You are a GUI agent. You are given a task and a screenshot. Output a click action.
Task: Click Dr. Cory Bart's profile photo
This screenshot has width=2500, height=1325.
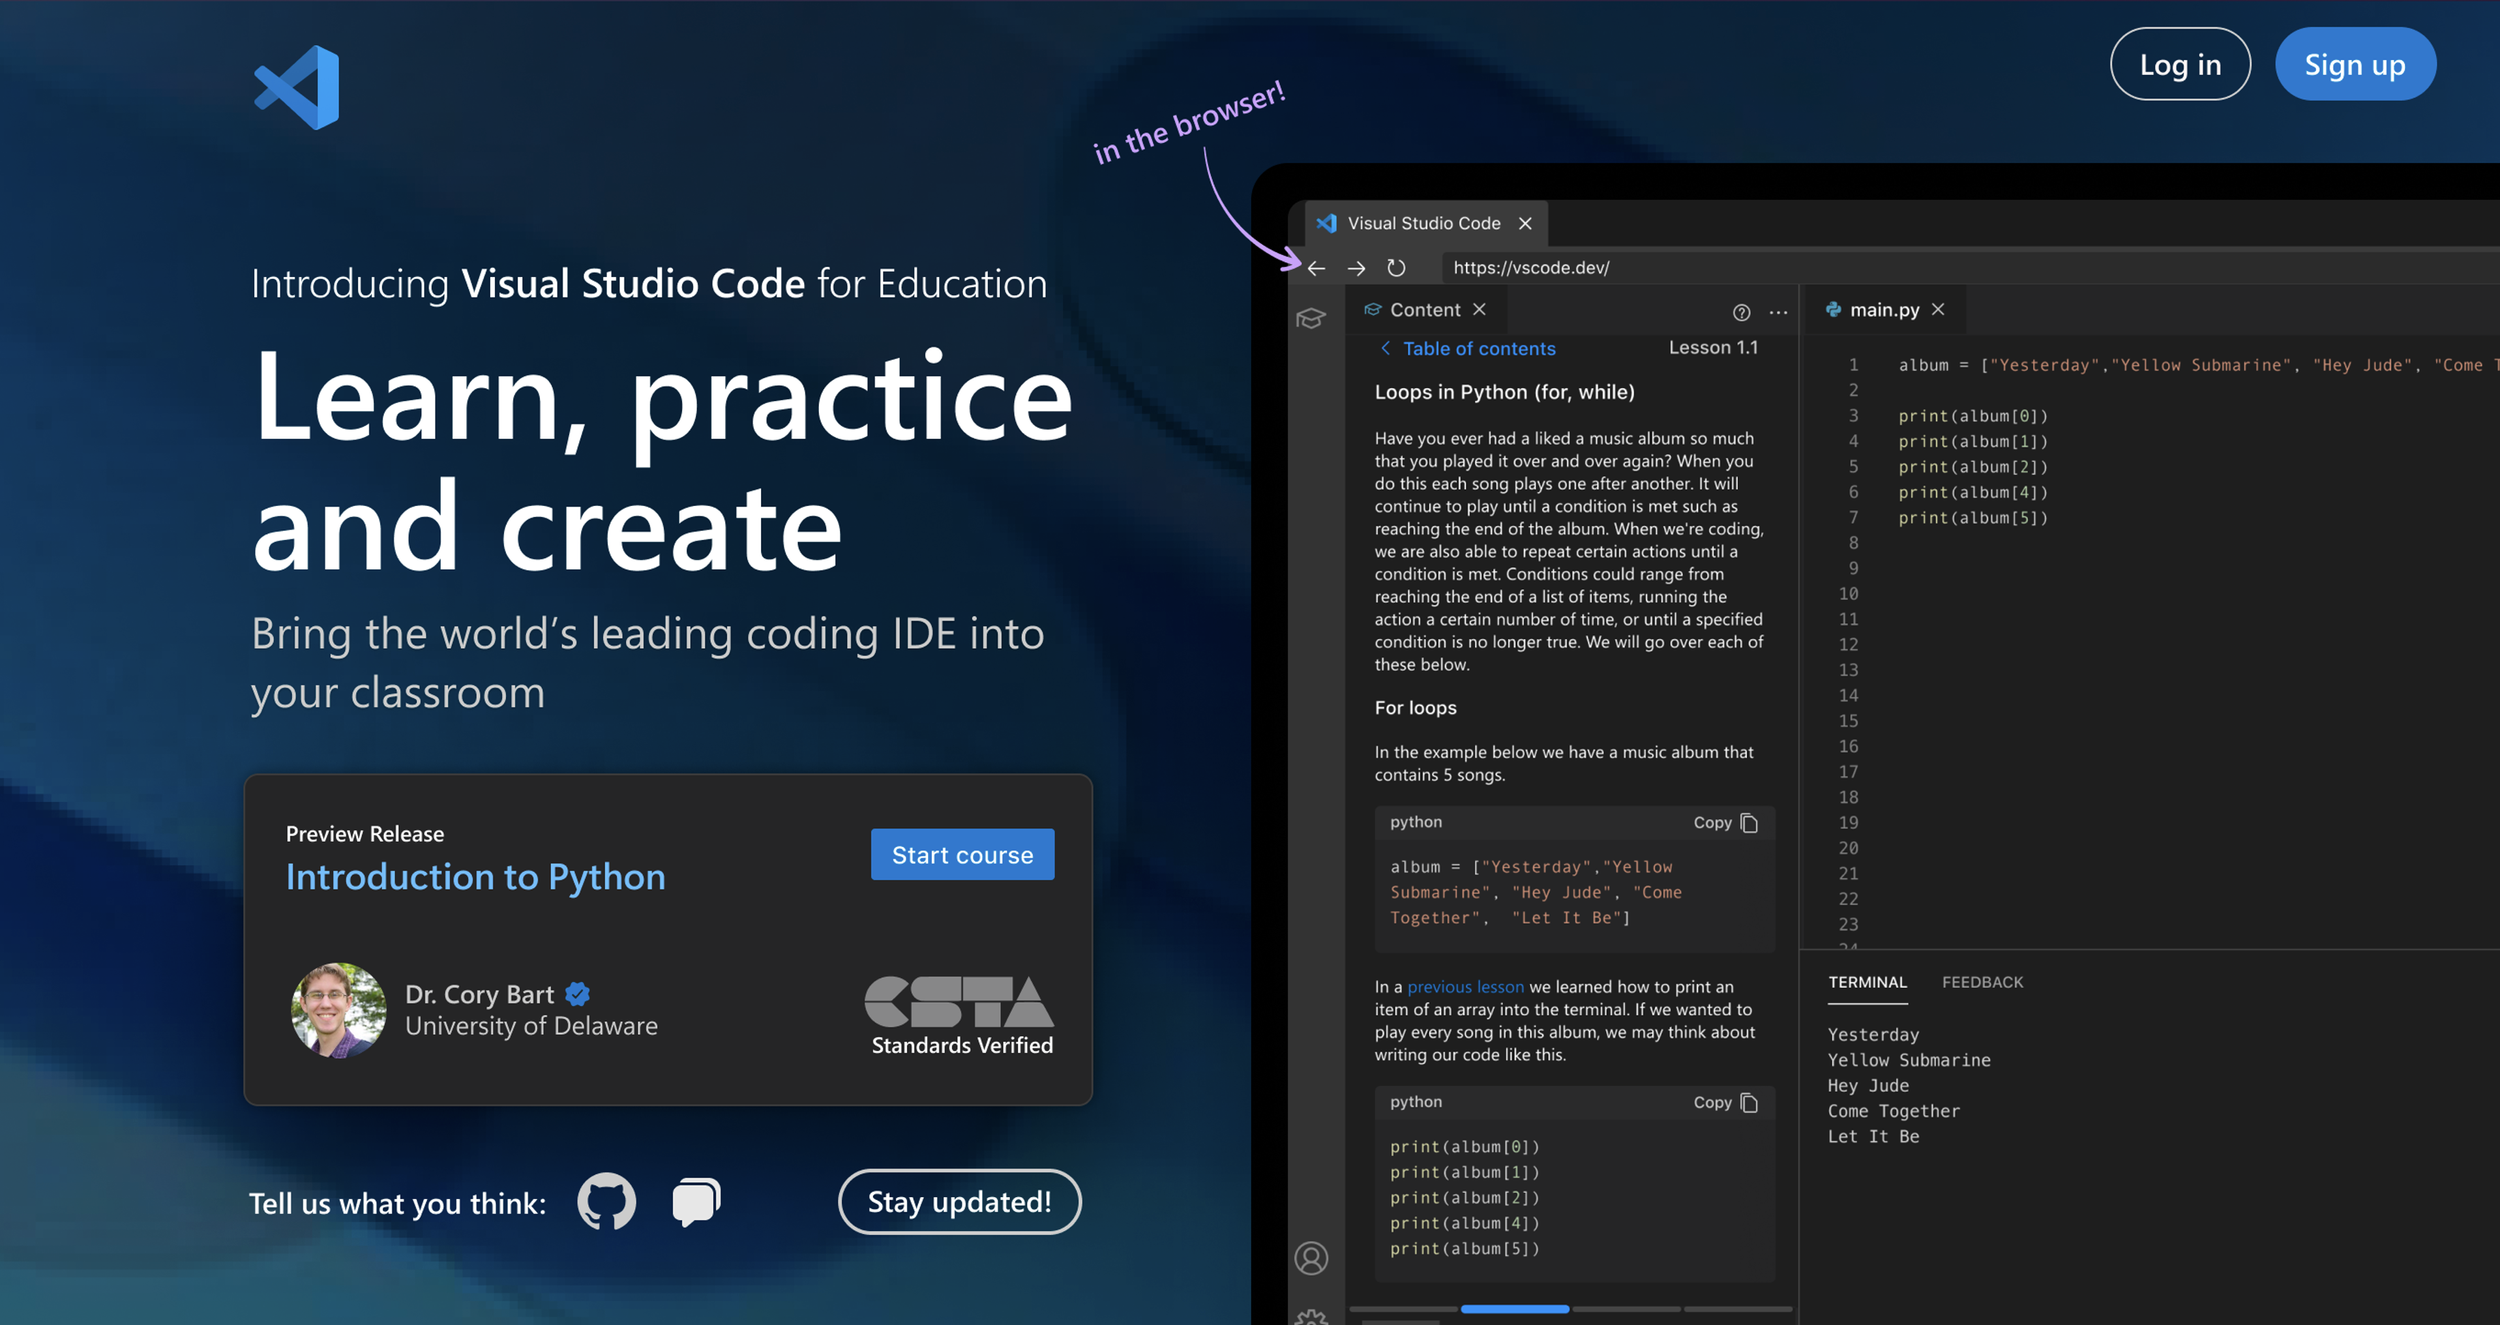(x=338, y=1010)
